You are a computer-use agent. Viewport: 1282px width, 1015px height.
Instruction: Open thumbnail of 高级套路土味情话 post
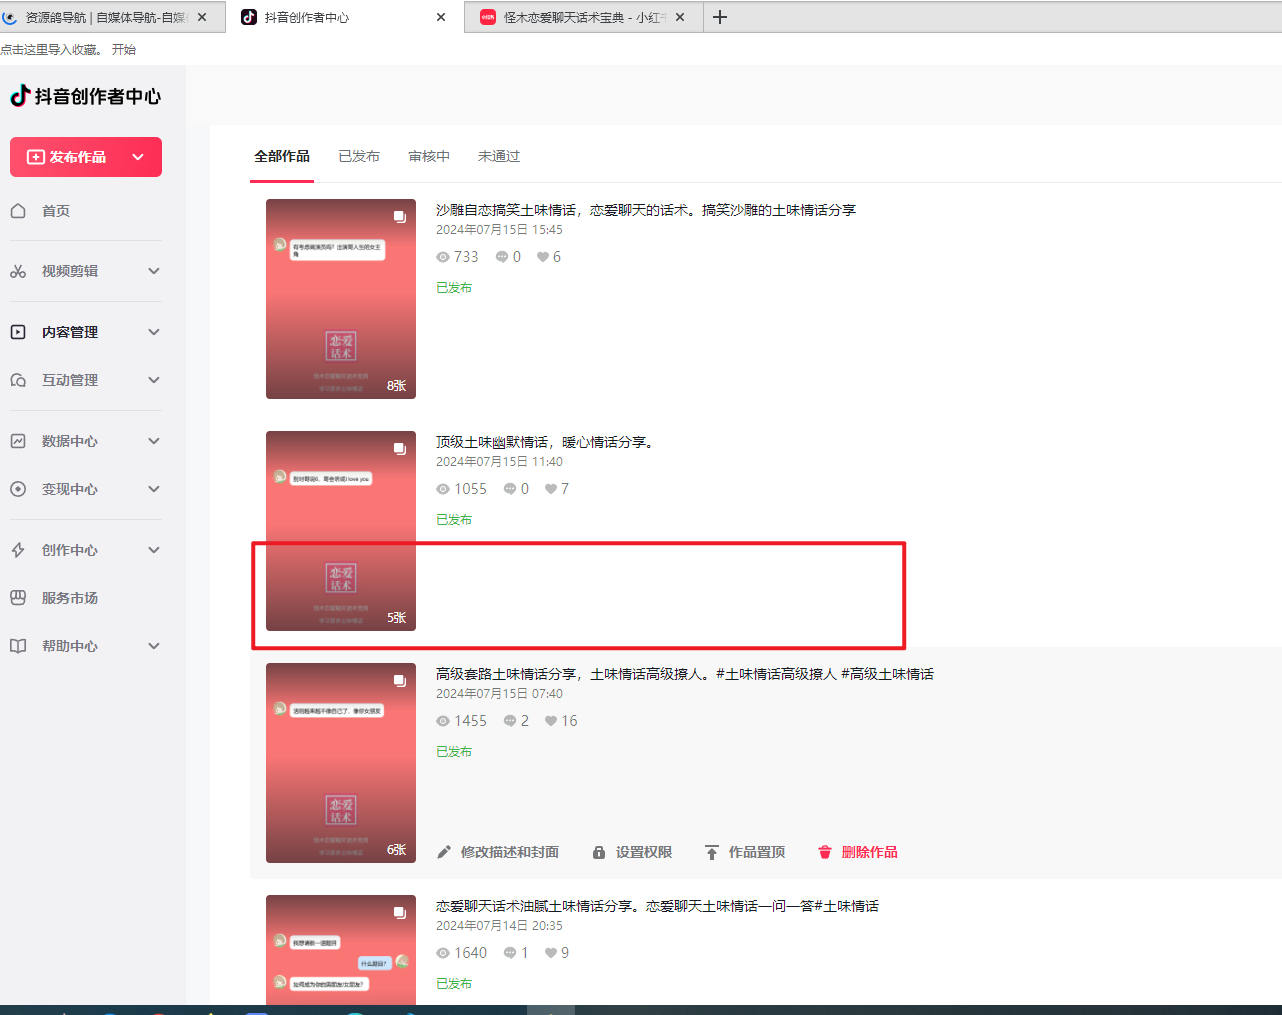(341, 763)
